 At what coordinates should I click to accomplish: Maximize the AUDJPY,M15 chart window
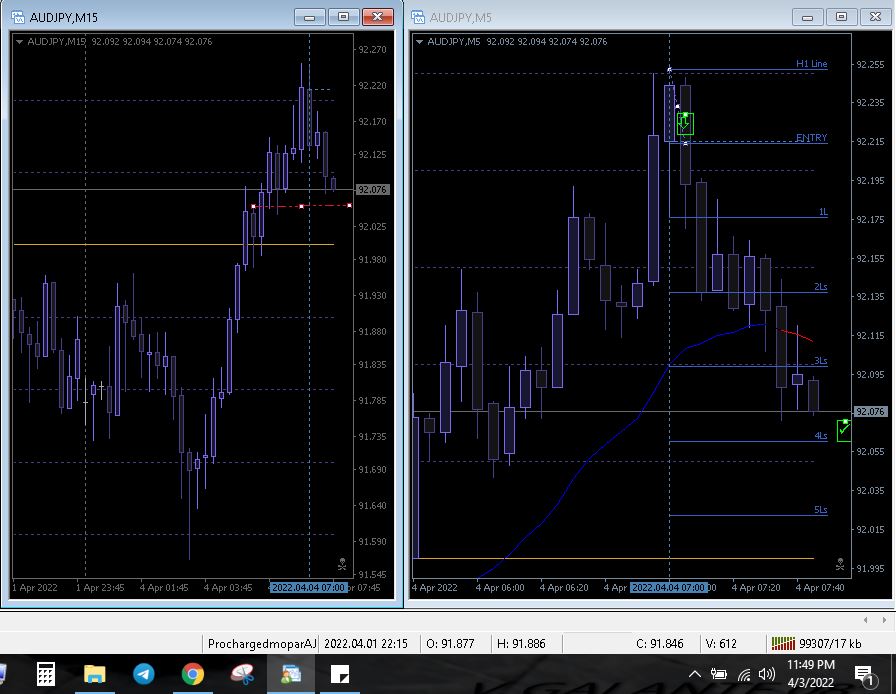click(343, 17)
